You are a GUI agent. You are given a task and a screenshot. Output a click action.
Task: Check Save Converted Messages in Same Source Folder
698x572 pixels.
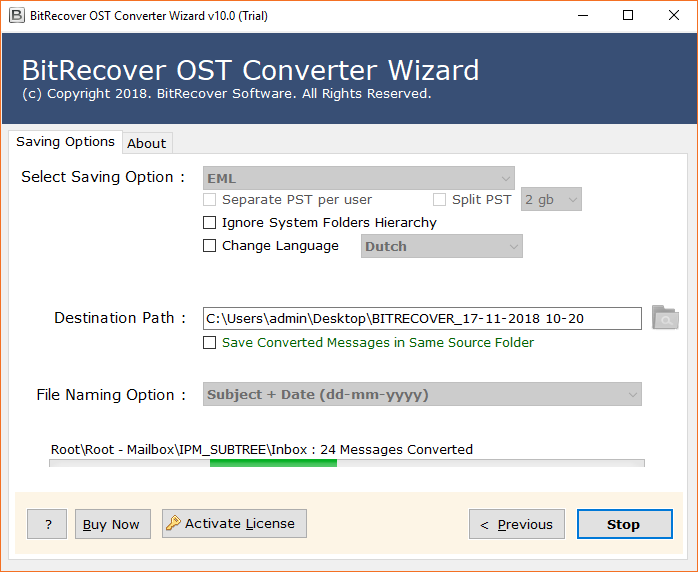209,342
